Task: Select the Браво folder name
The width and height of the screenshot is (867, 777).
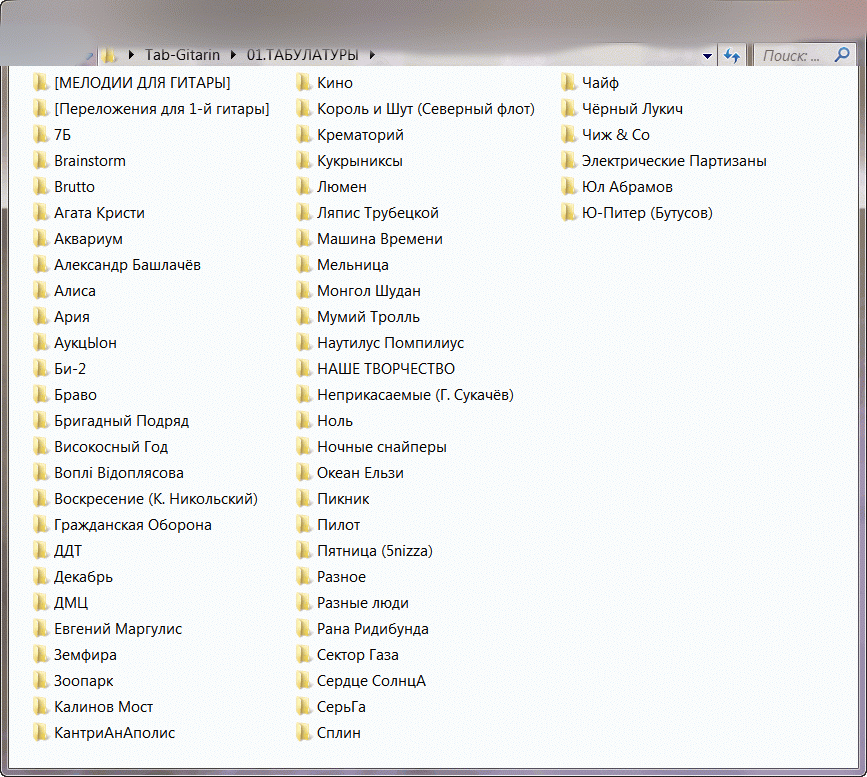Action: click(x=75, y=395)
